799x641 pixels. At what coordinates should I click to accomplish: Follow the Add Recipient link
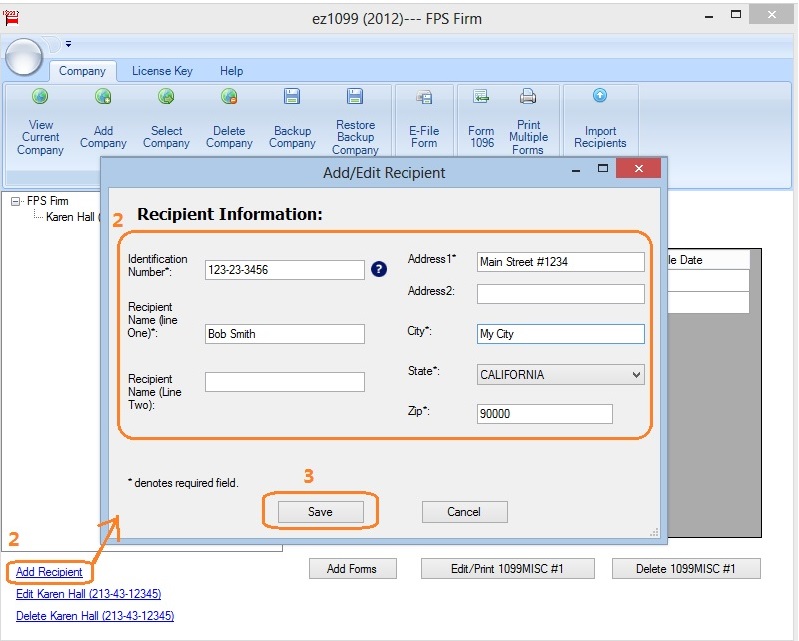tap(49, 572)
